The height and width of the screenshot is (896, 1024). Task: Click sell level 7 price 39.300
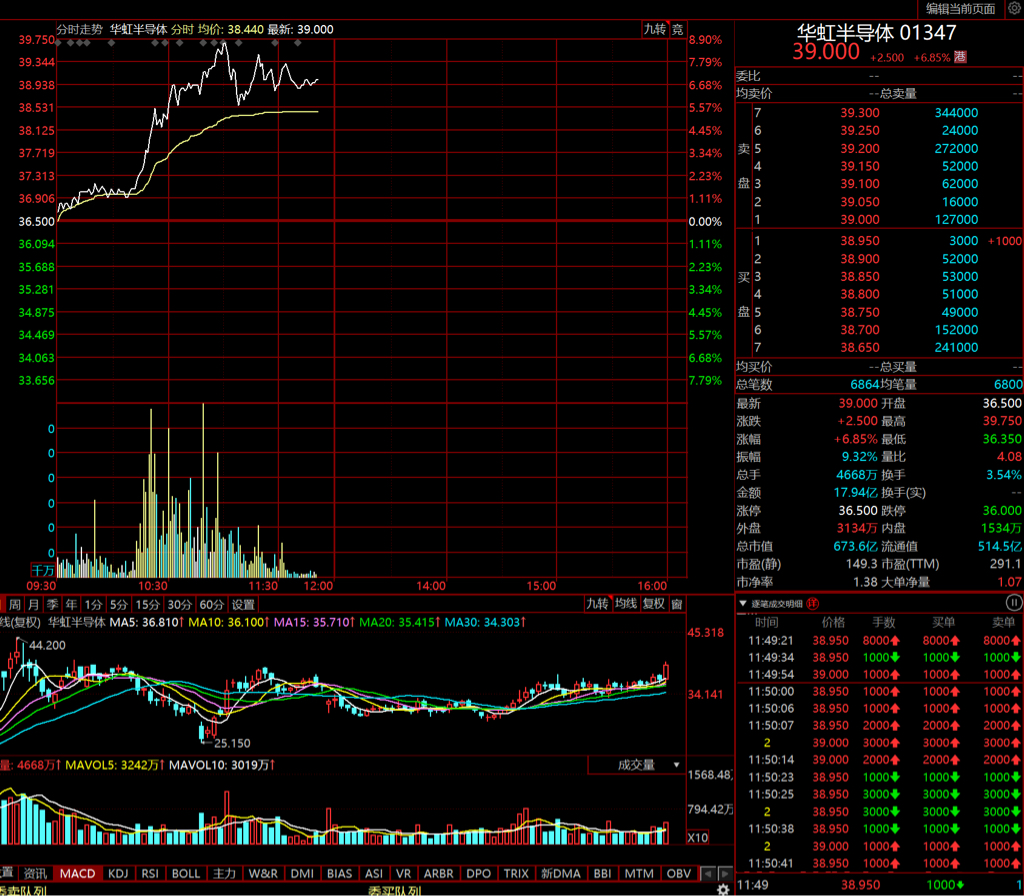(x=859, y=112)
